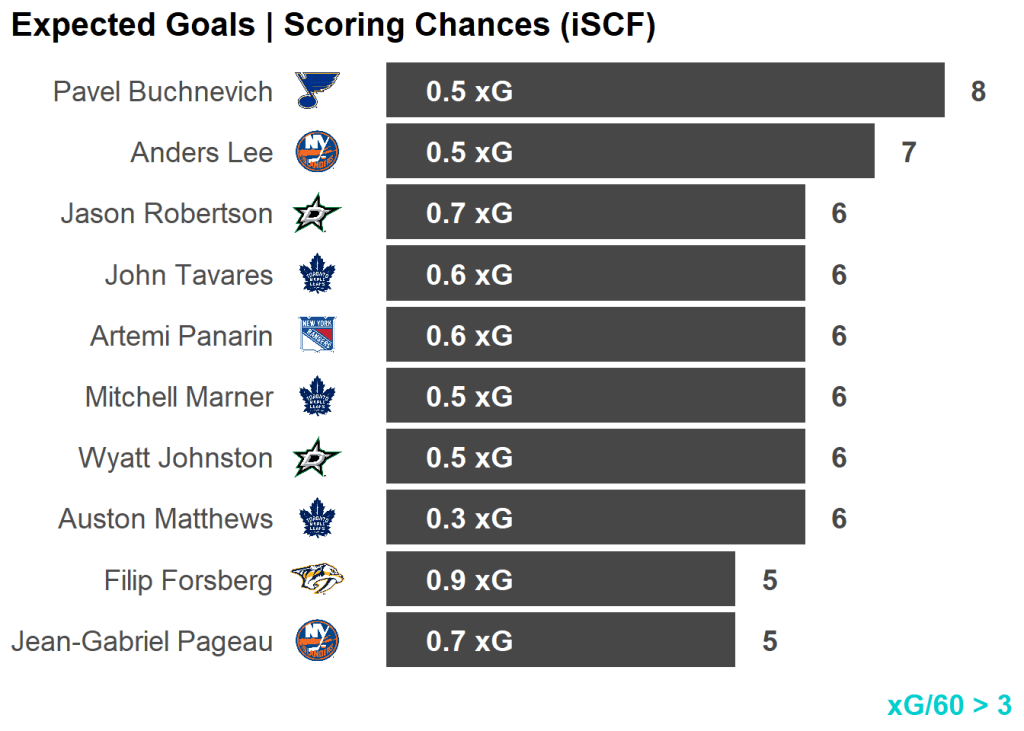Select the Dallas Stars logo beside Jason Robertson
This screenshot has width=1024, height=731.
click(x=317, y=214)
